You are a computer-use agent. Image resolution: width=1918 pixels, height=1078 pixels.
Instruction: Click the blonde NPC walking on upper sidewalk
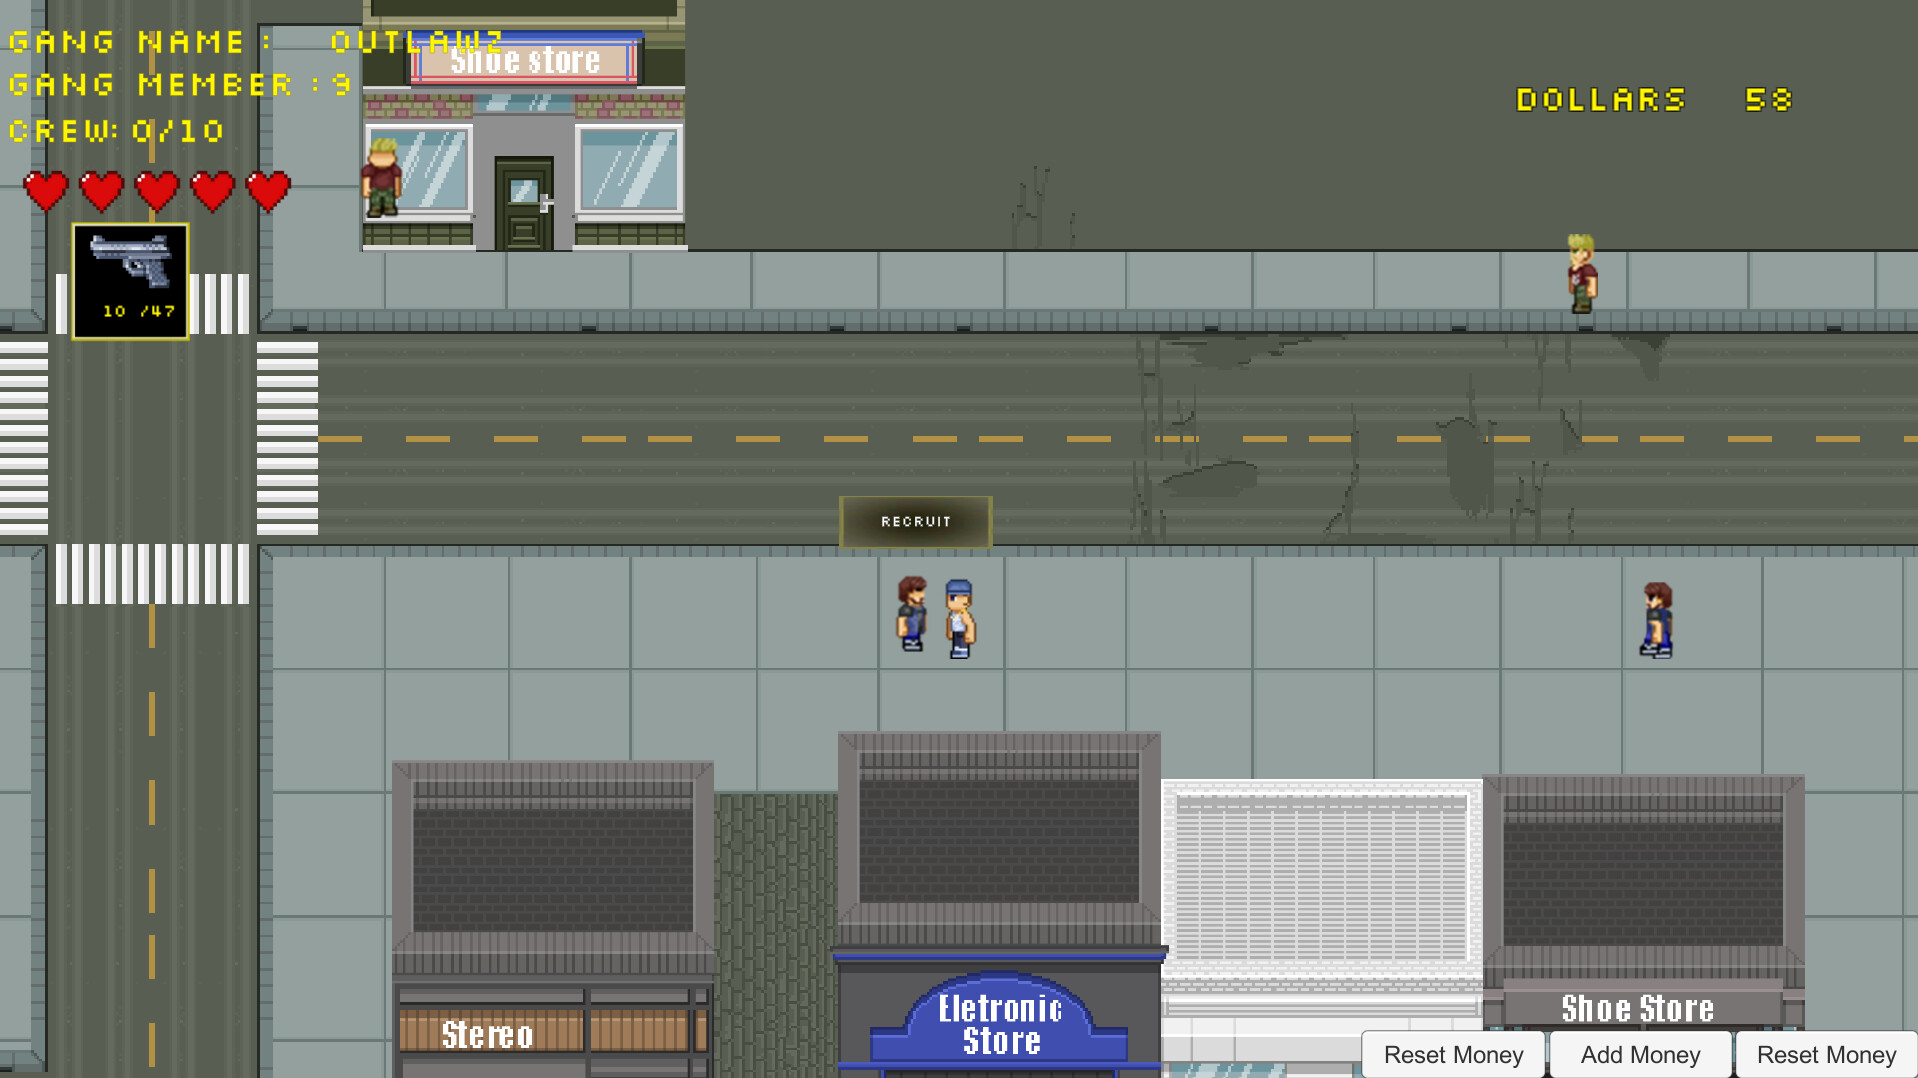coord(1581,273)
